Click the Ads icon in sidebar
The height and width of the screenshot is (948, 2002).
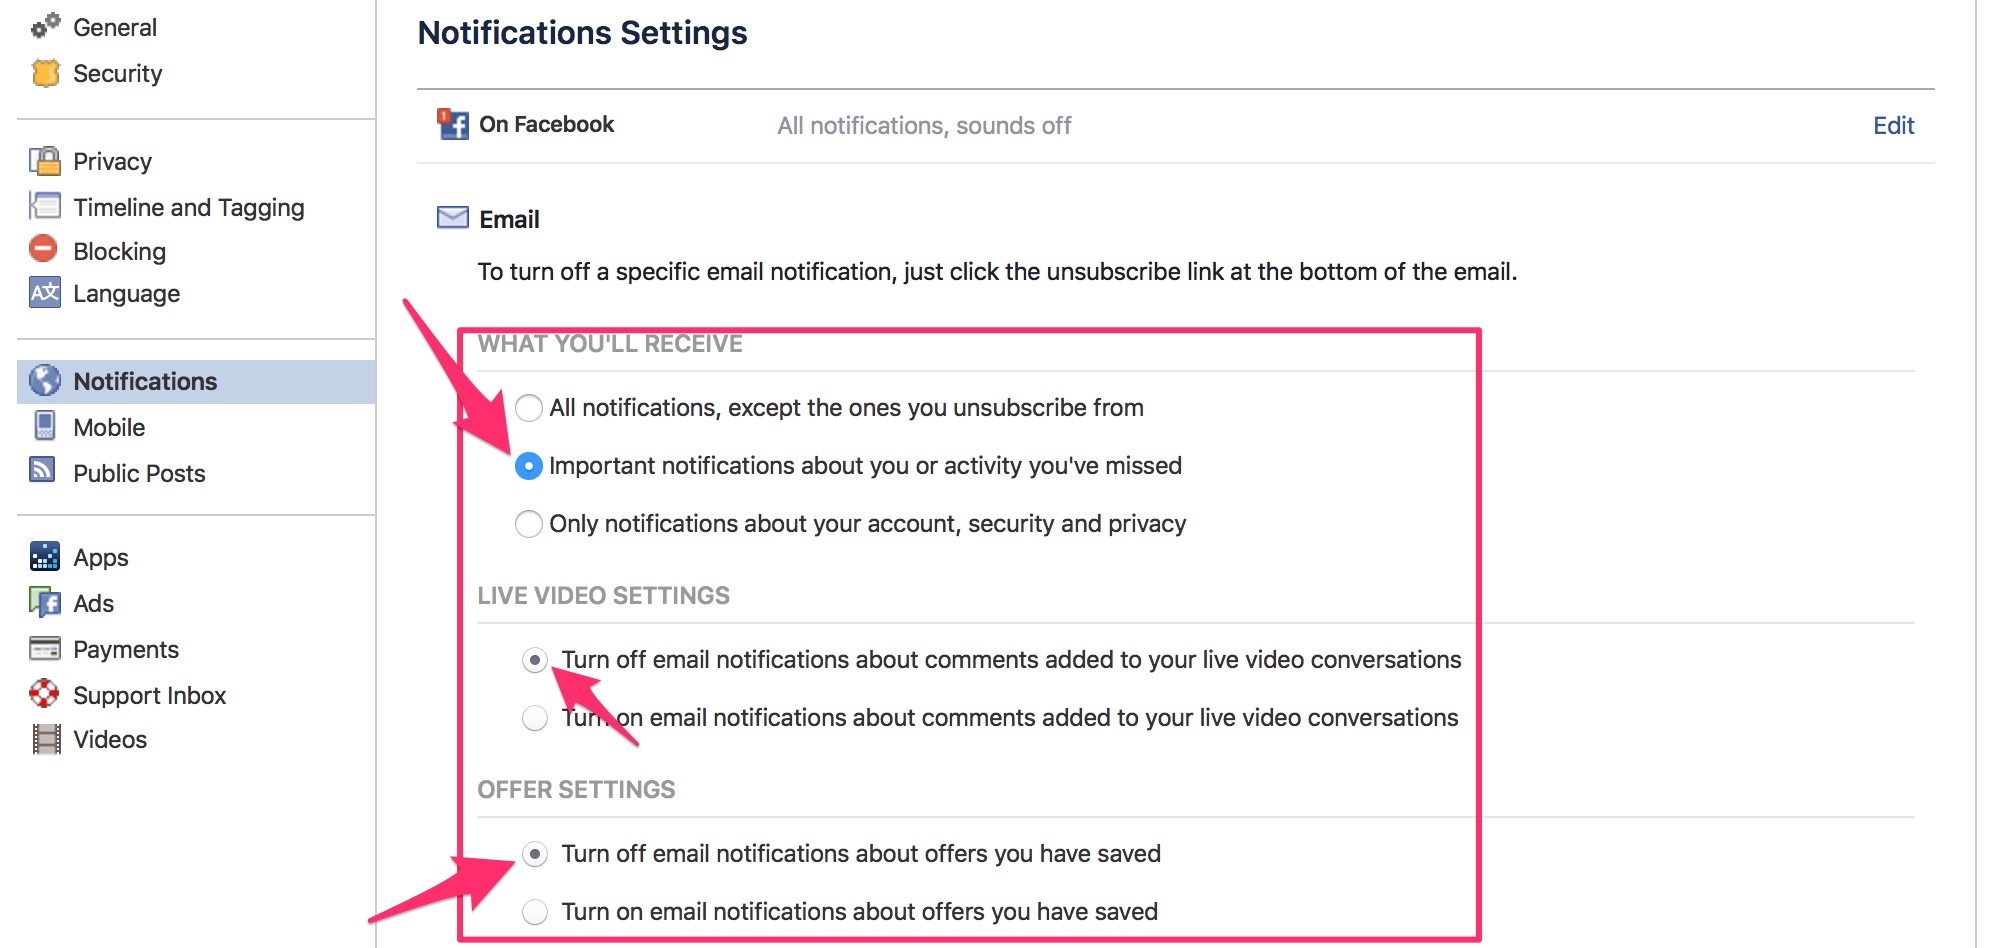tap(45, 601)
